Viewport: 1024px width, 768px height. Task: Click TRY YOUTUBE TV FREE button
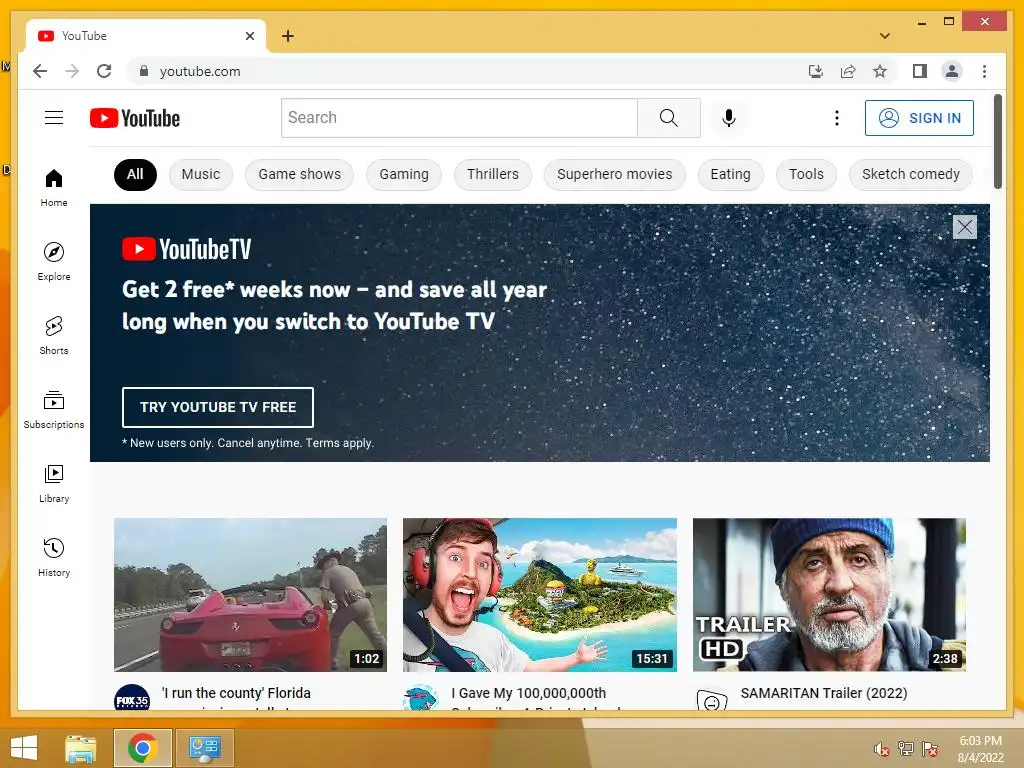click(x=217, y=407)
